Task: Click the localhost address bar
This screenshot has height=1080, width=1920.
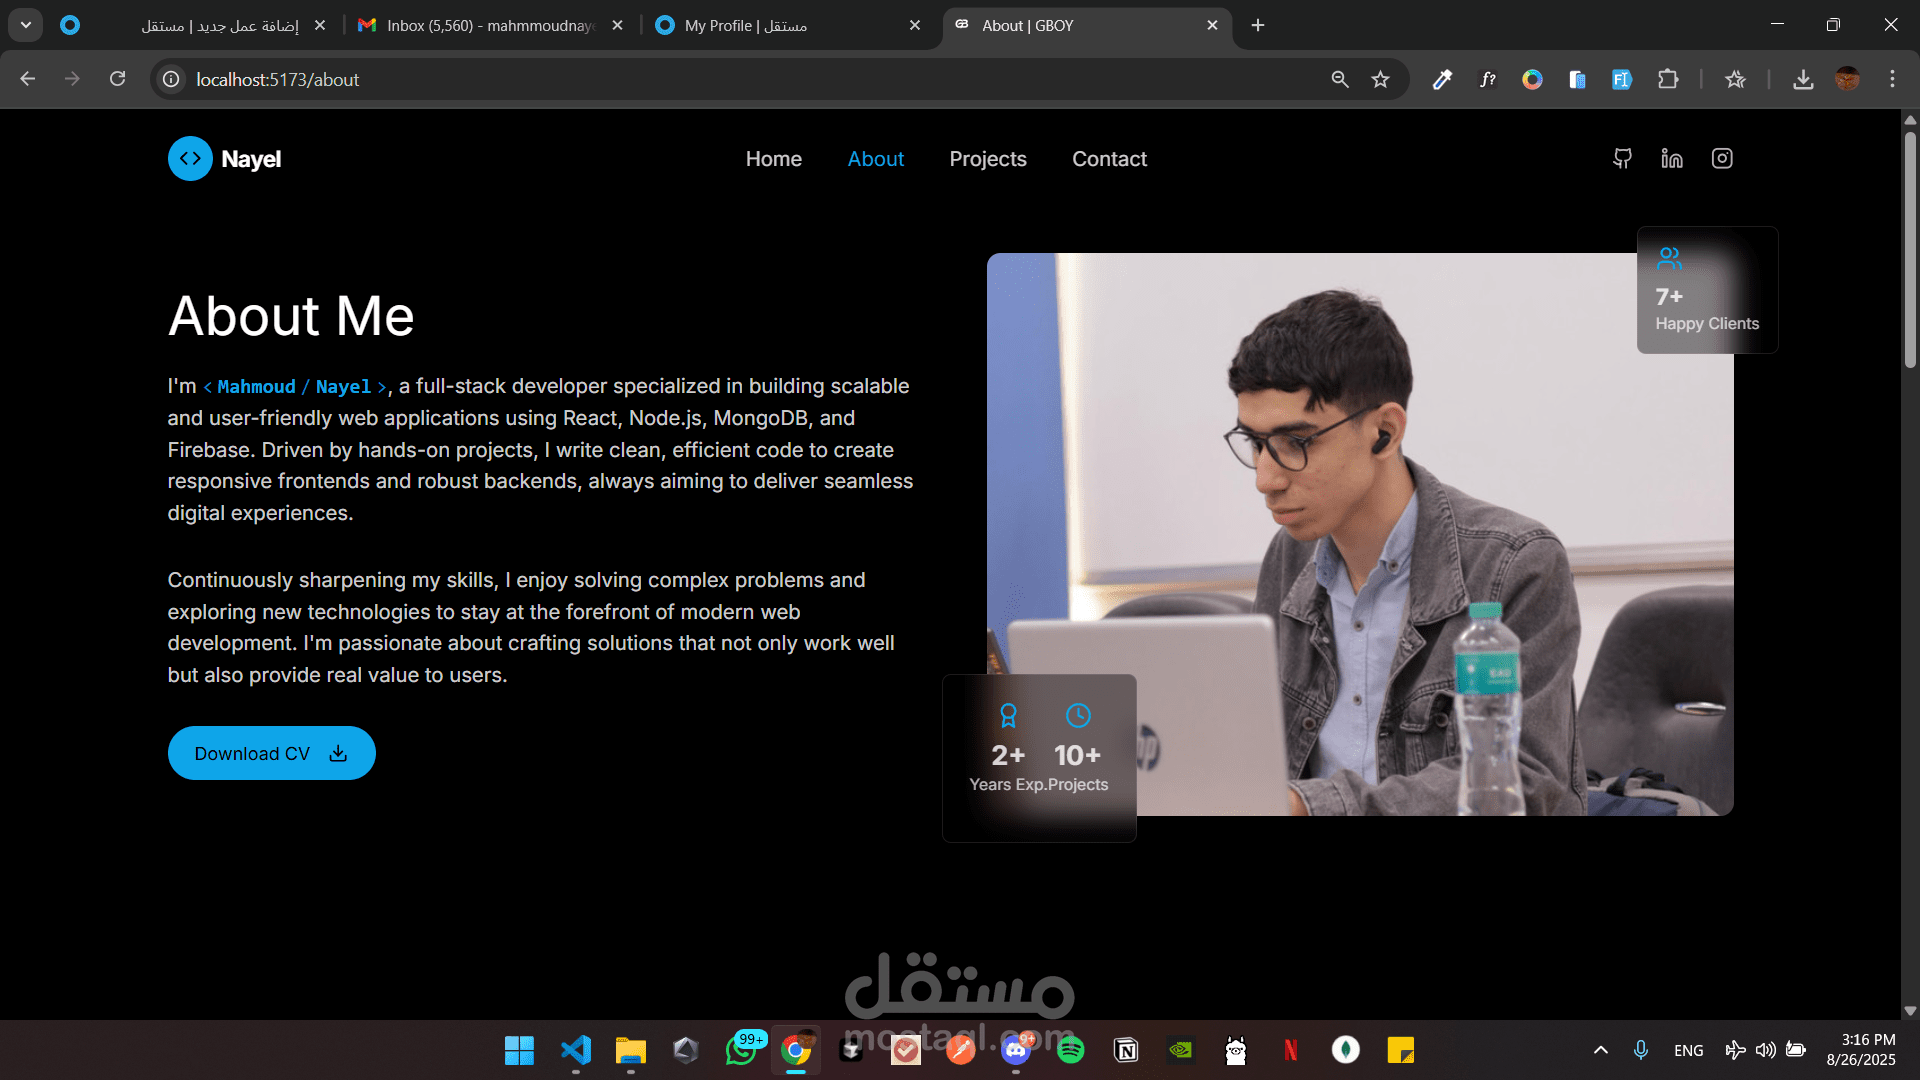Action: pyautogui.click(x=700, y=80)
